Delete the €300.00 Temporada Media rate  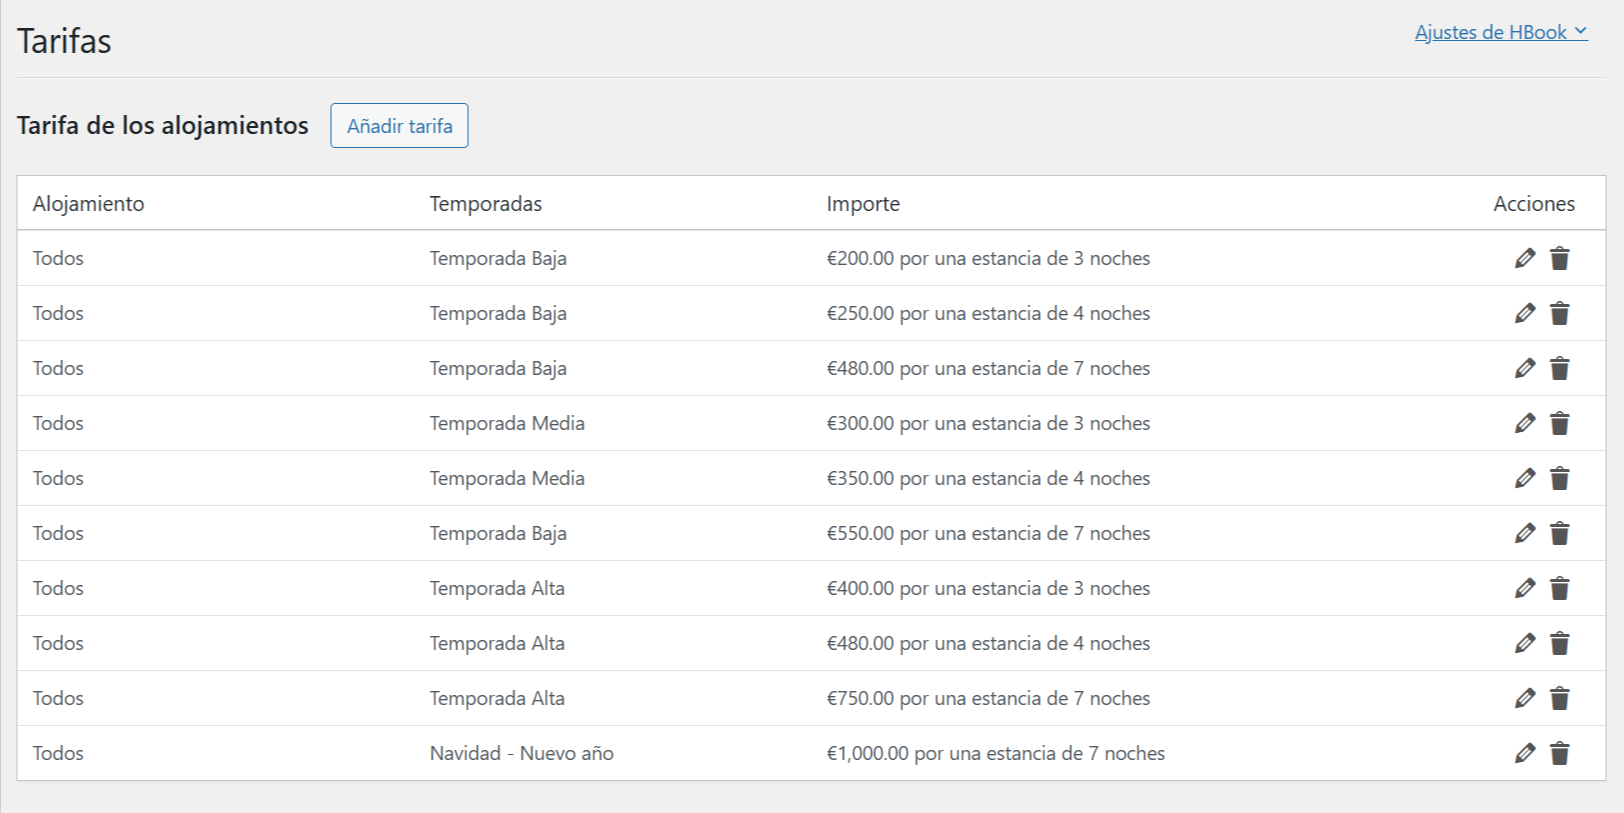(x=1559, y=423)
